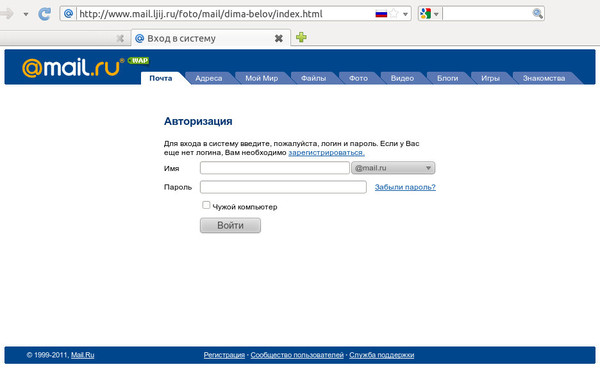The width and height of the screenshot is (600, 383).
Task: Click the forward navigation arrow
Action: click(7, 14)
